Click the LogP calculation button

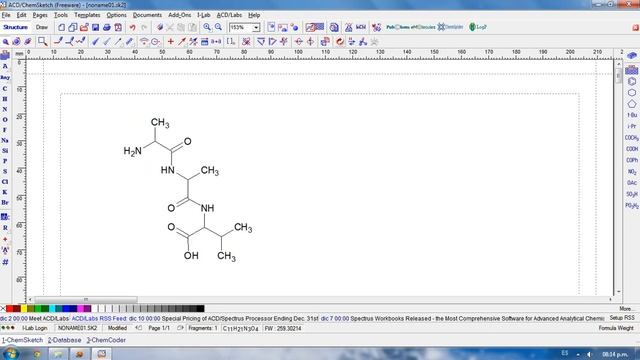point(478,27)
